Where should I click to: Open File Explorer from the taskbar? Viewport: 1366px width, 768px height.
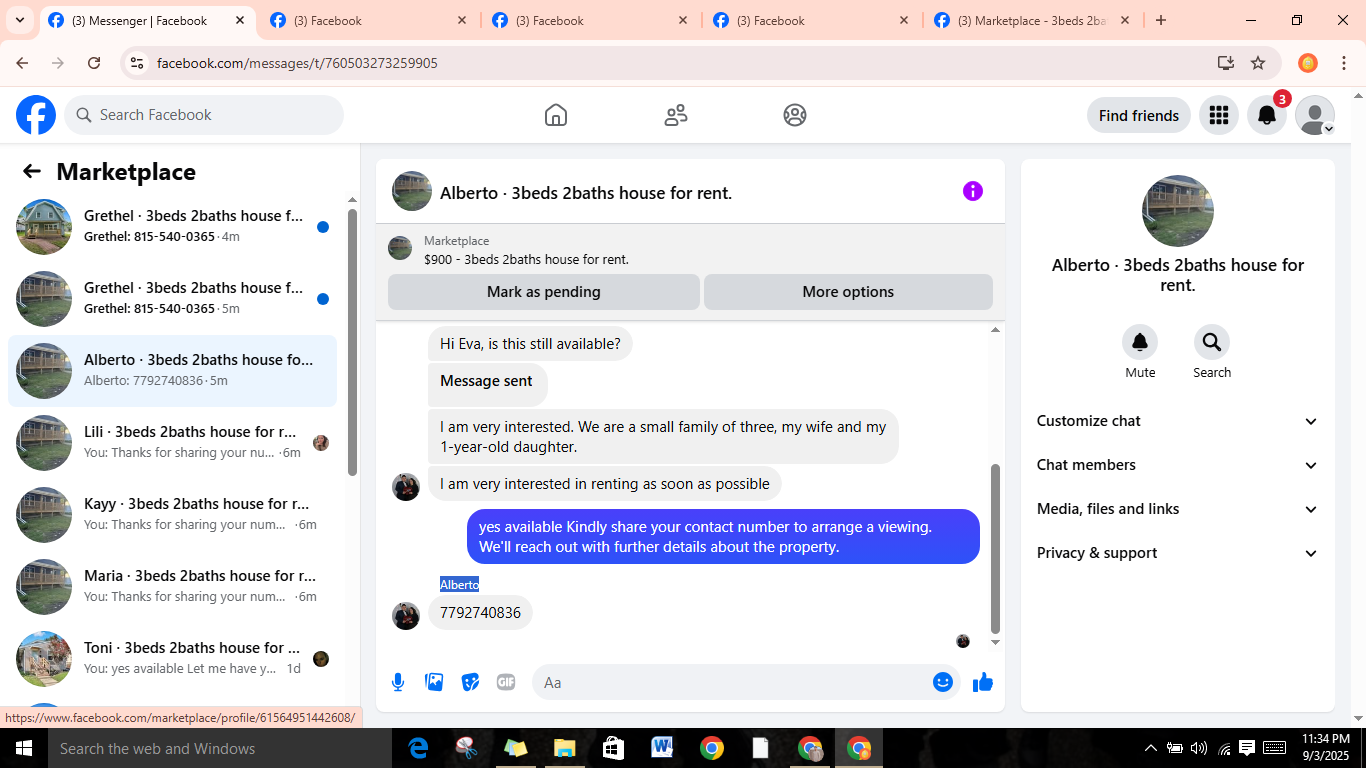pyautogui.click(x=565, y=748)
